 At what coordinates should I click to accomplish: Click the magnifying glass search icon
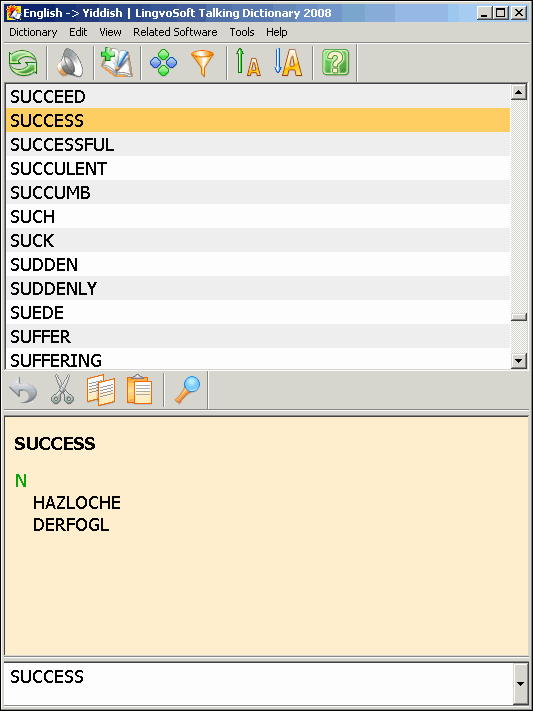[187, 390]
